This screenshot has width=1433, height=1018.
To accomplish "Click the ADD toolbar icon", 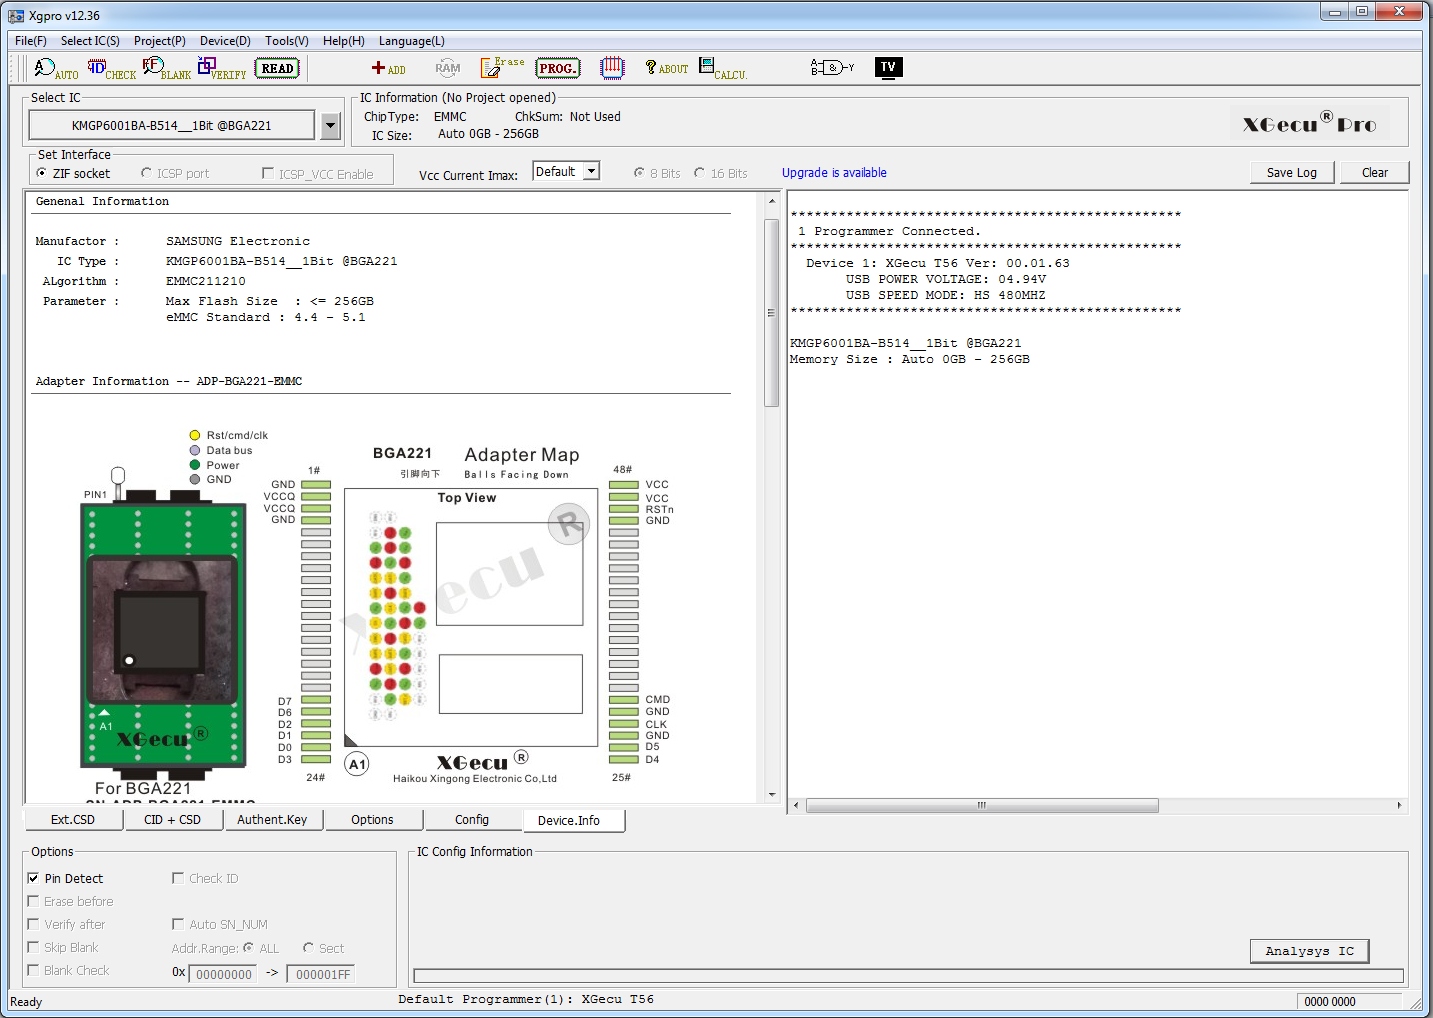I will click(x=388, y=68).
